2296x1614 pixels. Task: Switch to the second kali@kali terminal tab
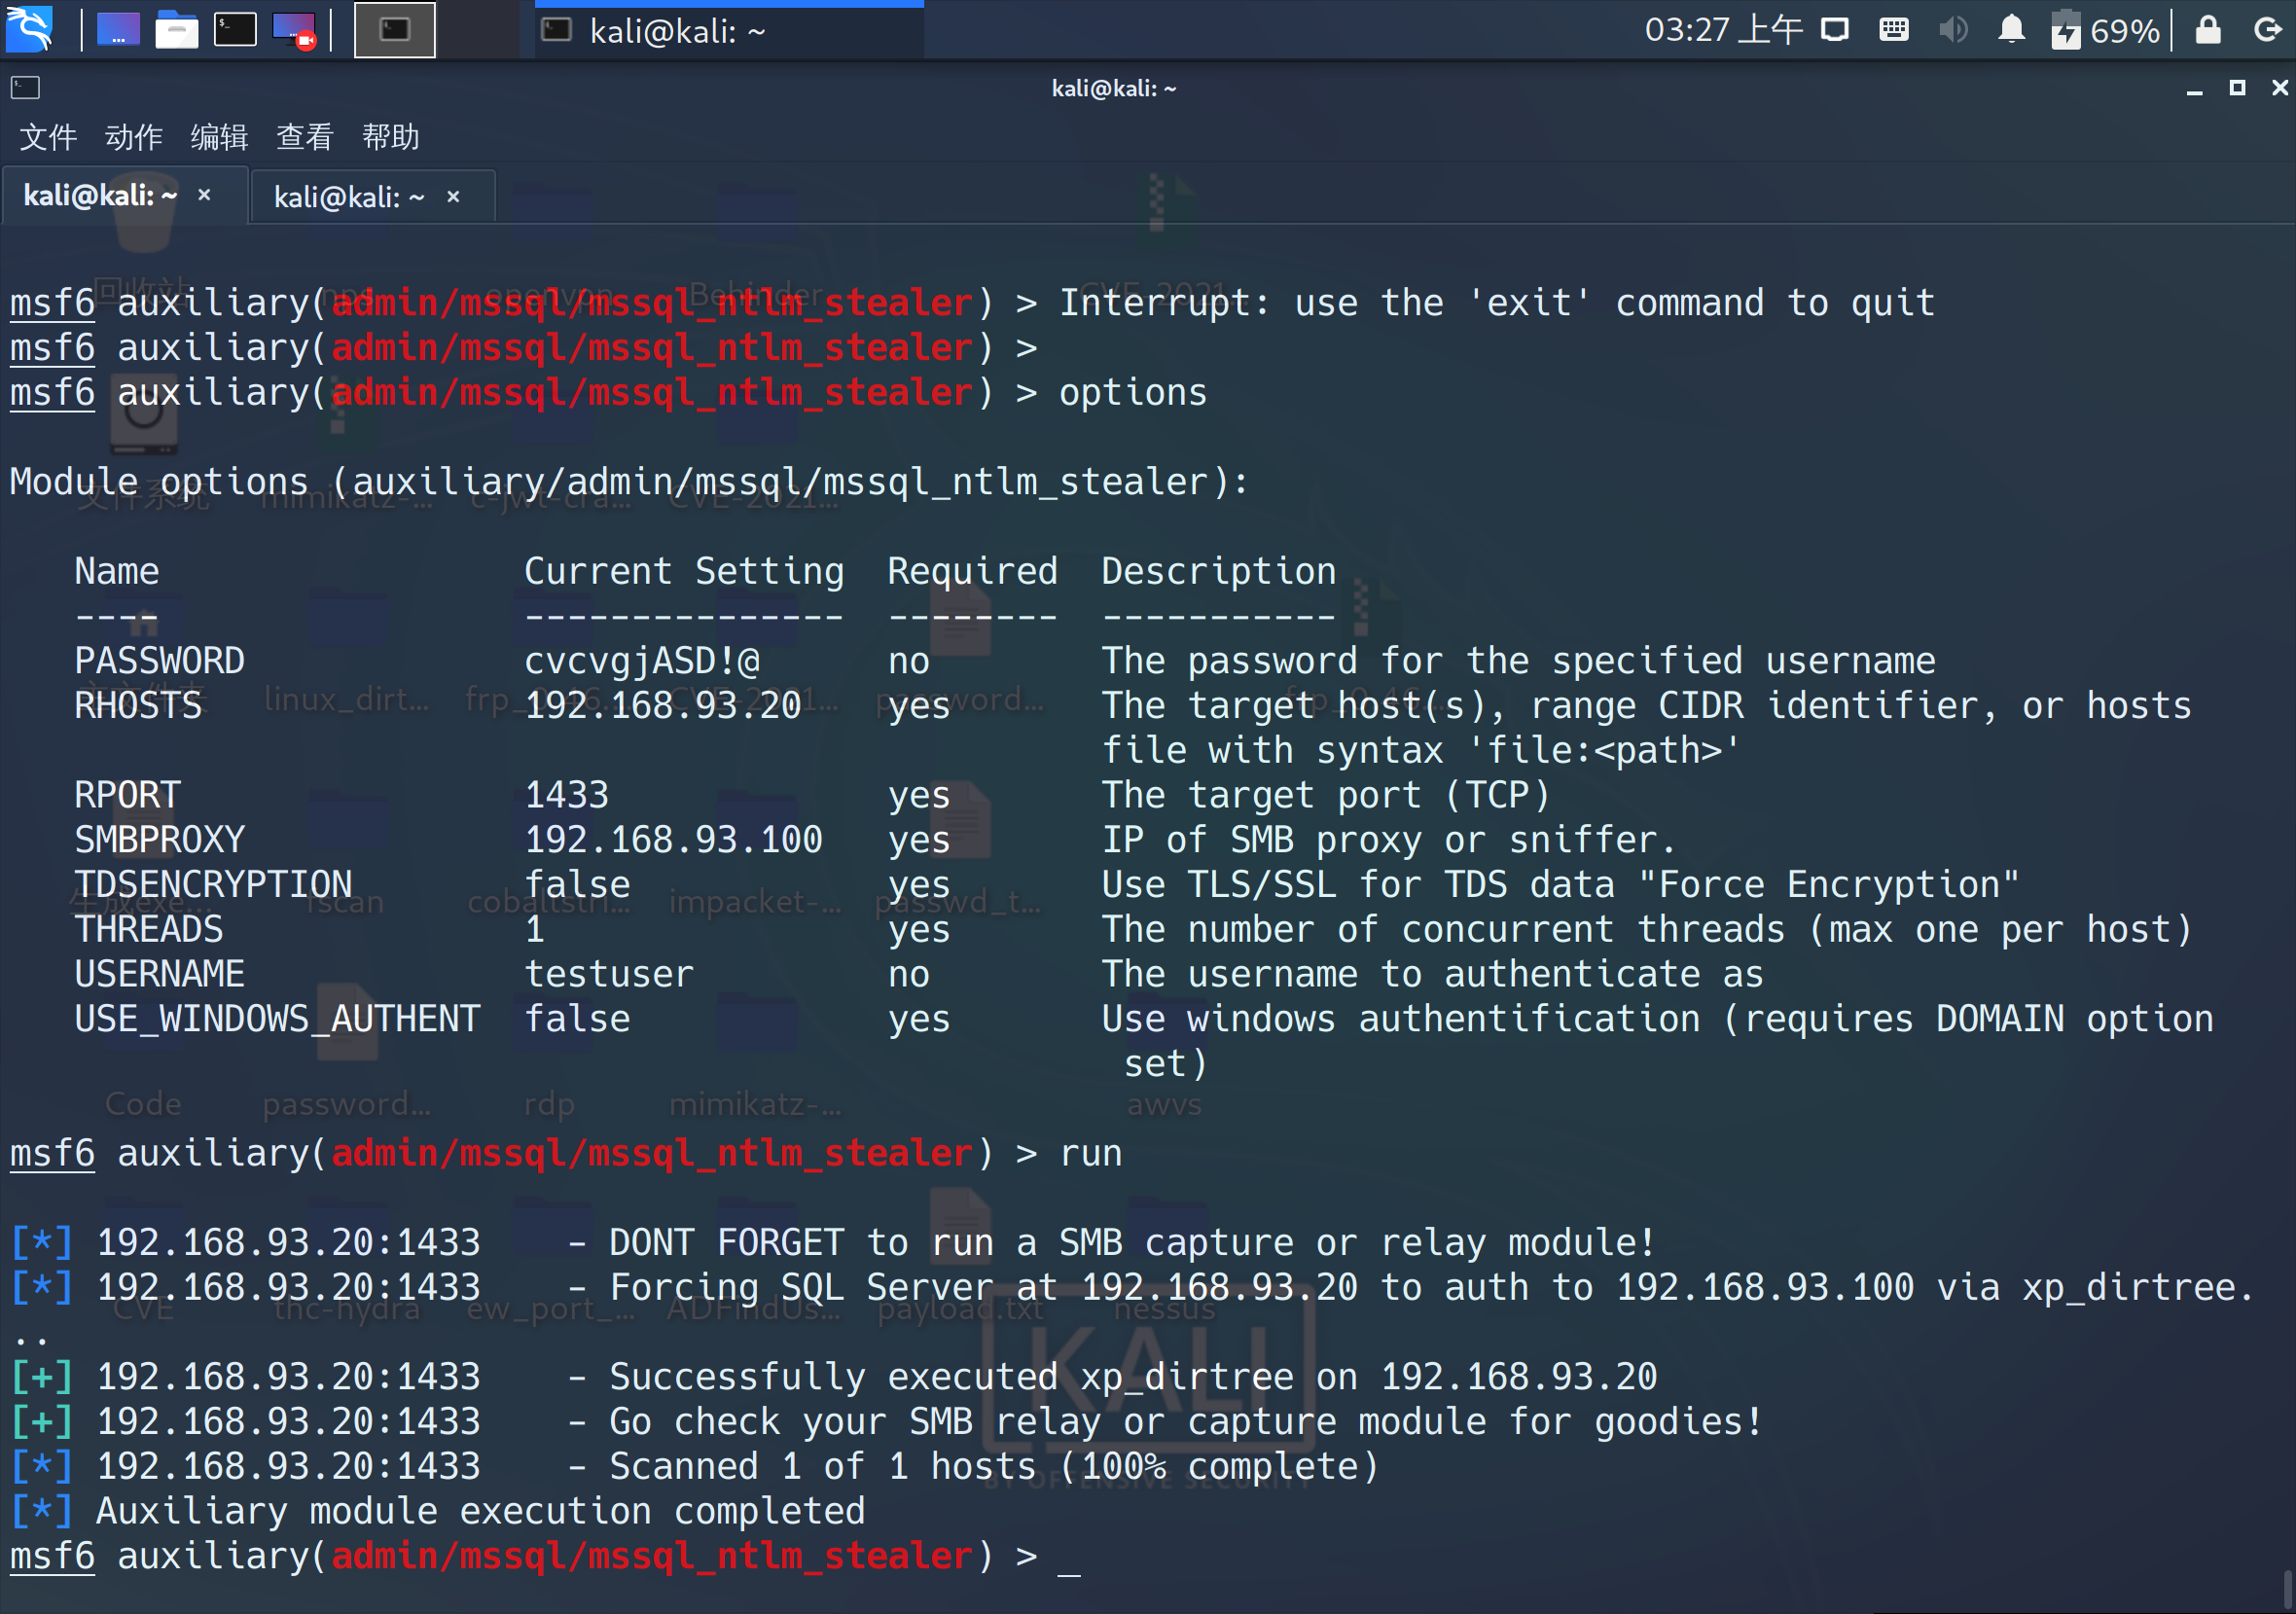click(x=349, y=197)
